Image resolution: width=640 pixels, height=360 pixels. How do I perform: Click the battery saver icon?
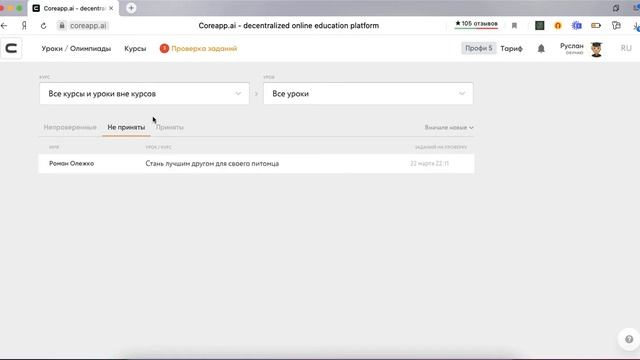coord(596,25)
